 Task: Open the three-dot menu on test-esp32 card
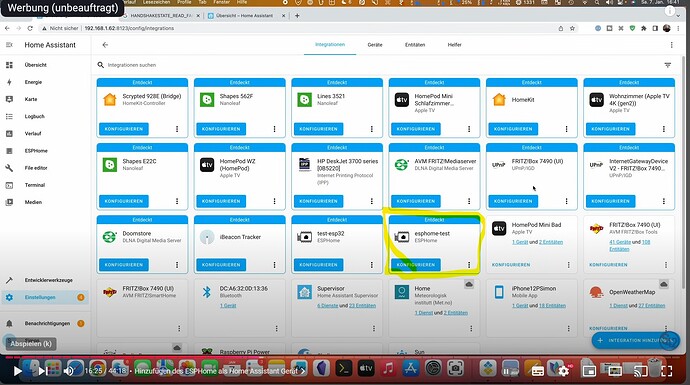tap(372, 265)
